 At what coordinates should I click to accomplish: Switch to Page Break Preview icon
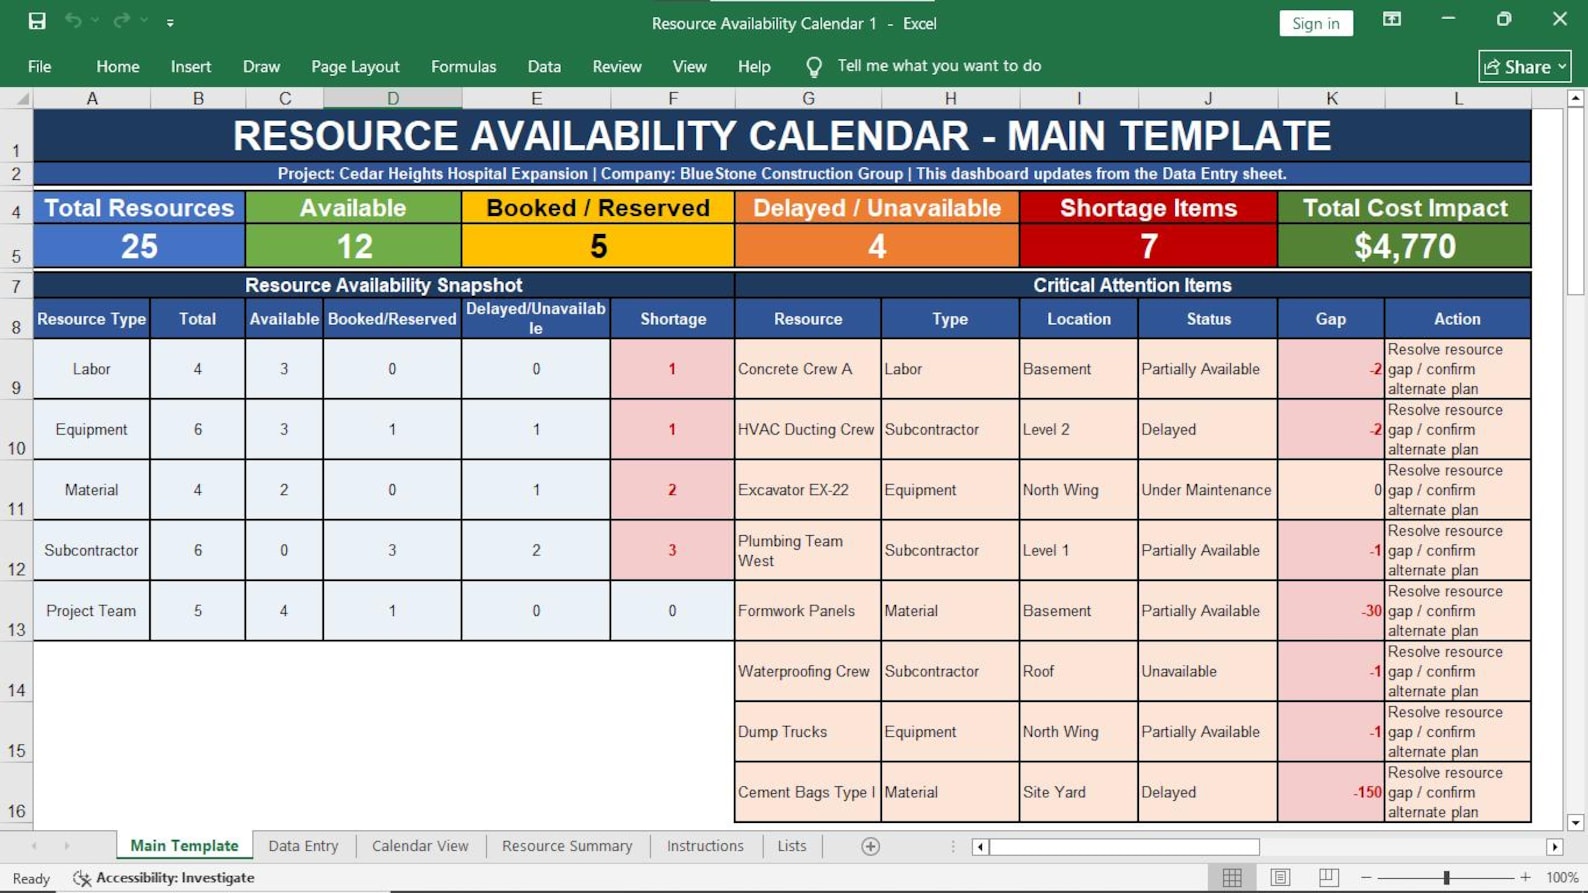[x=1328, y=877]
